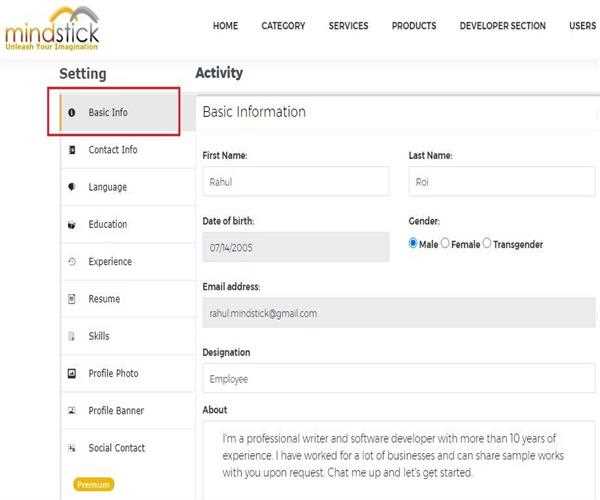The height and width of the screenshot is (500, 600).
Task: Click into the About text area
Action: point(398,460)
